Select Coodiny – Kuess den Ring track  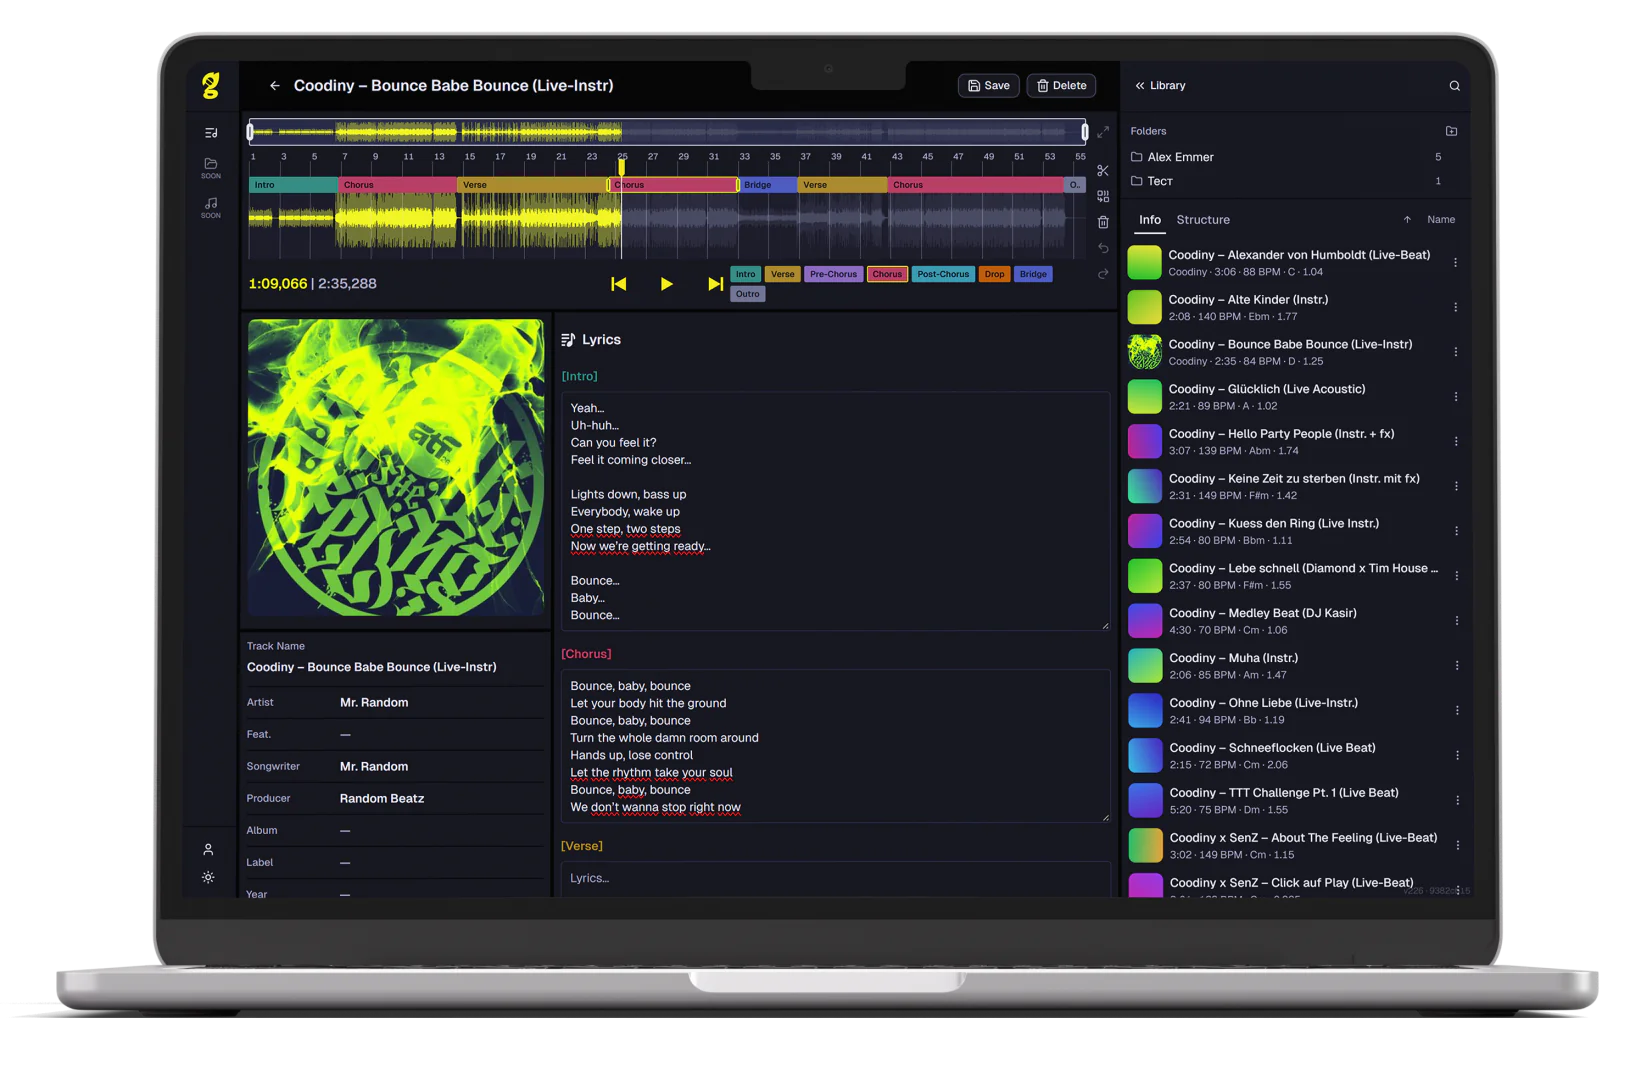(1296, 532)
